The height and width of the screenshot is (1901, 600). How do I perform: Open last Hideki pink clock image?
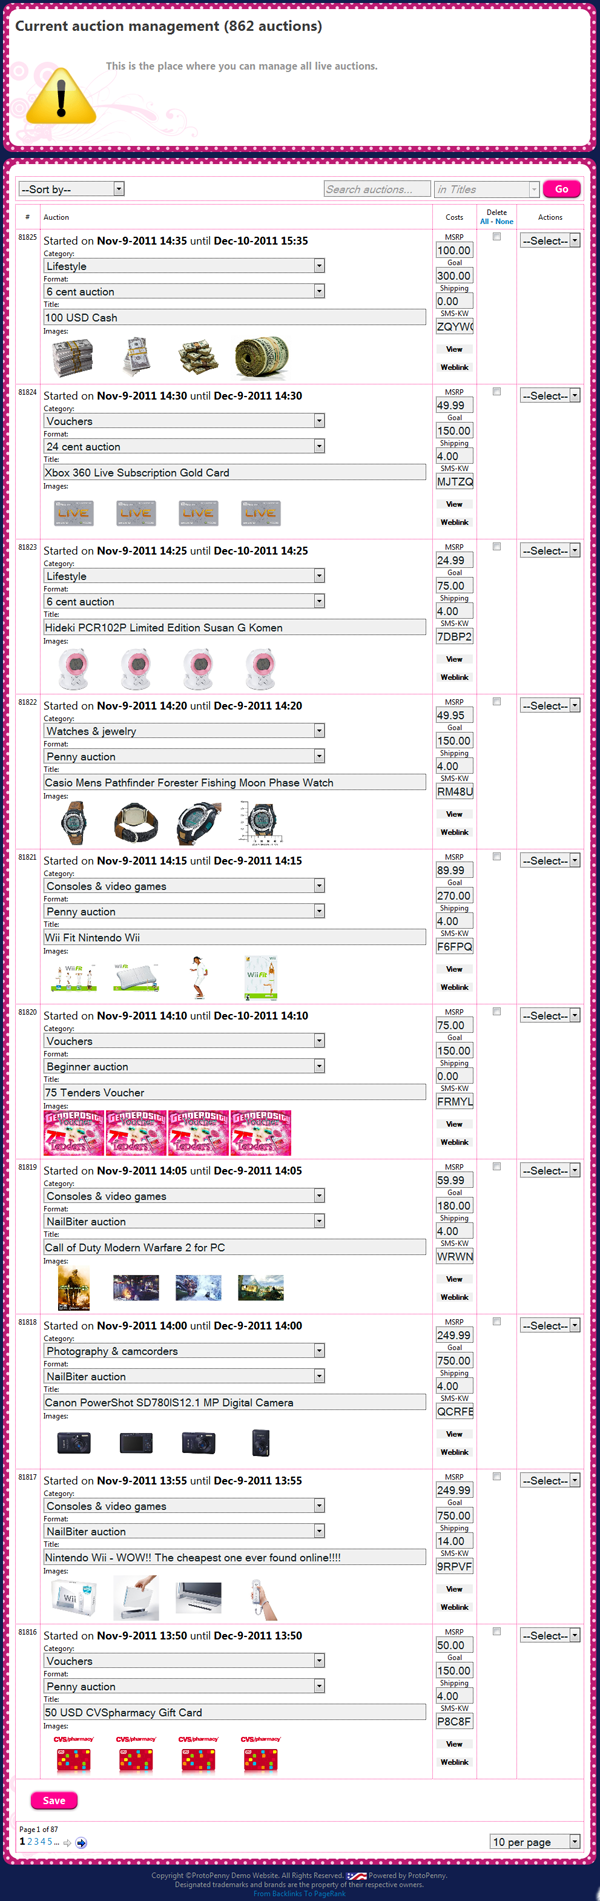pos(260,669)
